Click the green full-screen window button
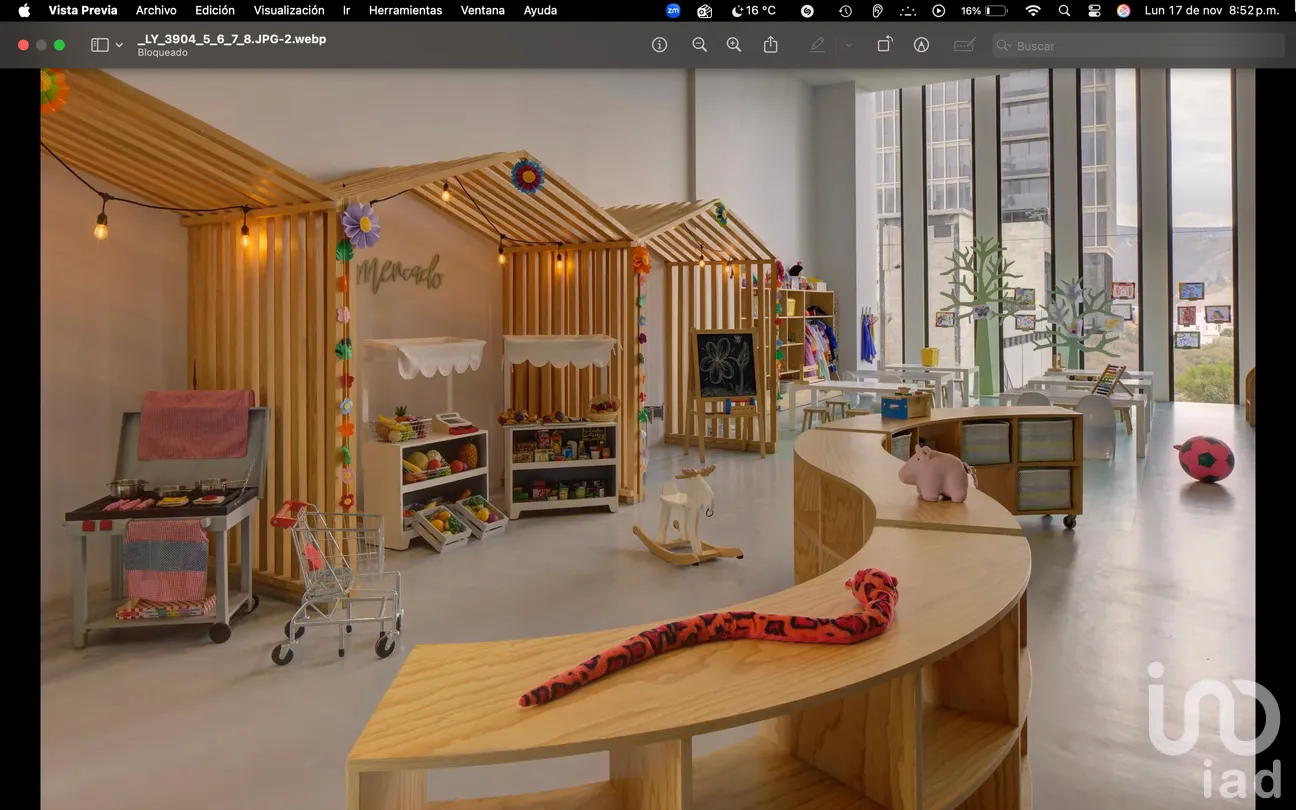 pyautogui.click(x=59, y=45)
